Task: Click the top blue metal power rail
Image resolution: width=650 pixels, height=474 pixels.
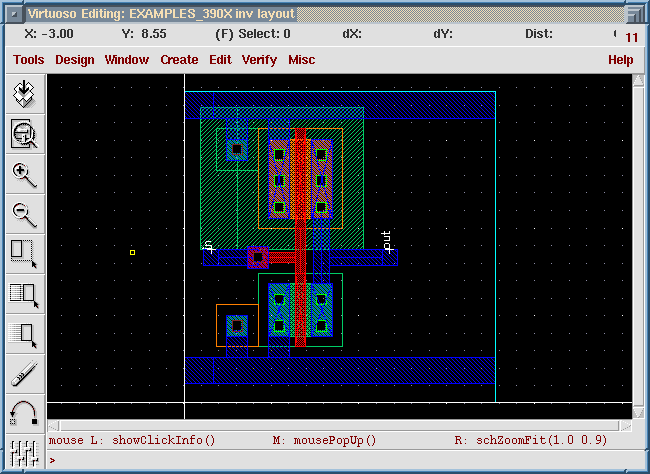Action: (340, 105)
